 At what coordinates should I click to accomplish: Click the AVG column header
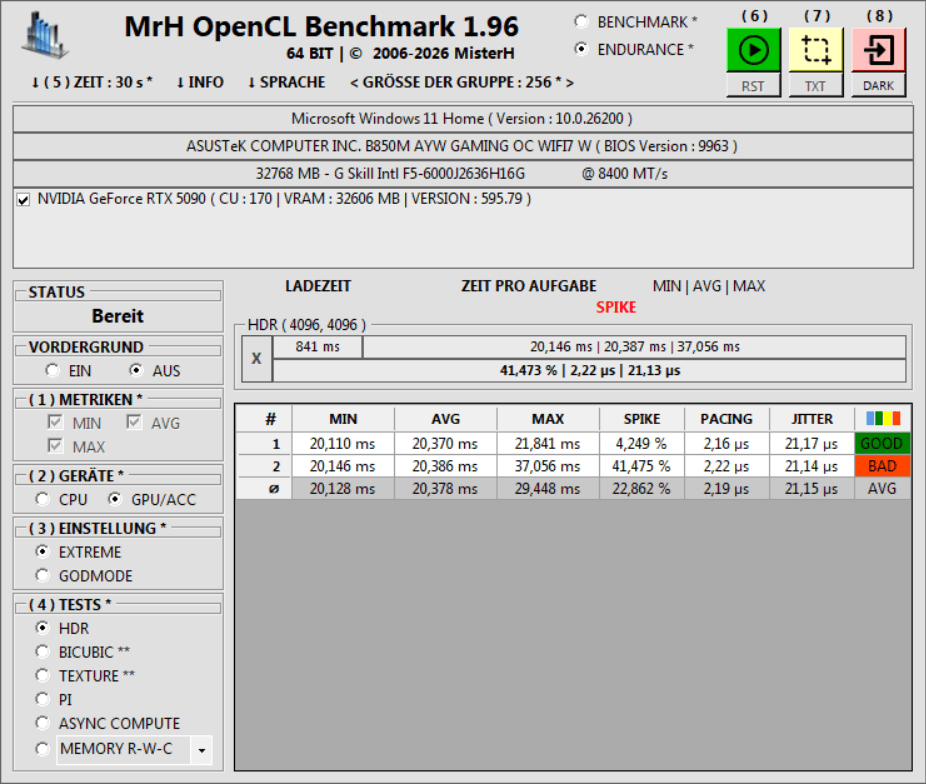446,419
